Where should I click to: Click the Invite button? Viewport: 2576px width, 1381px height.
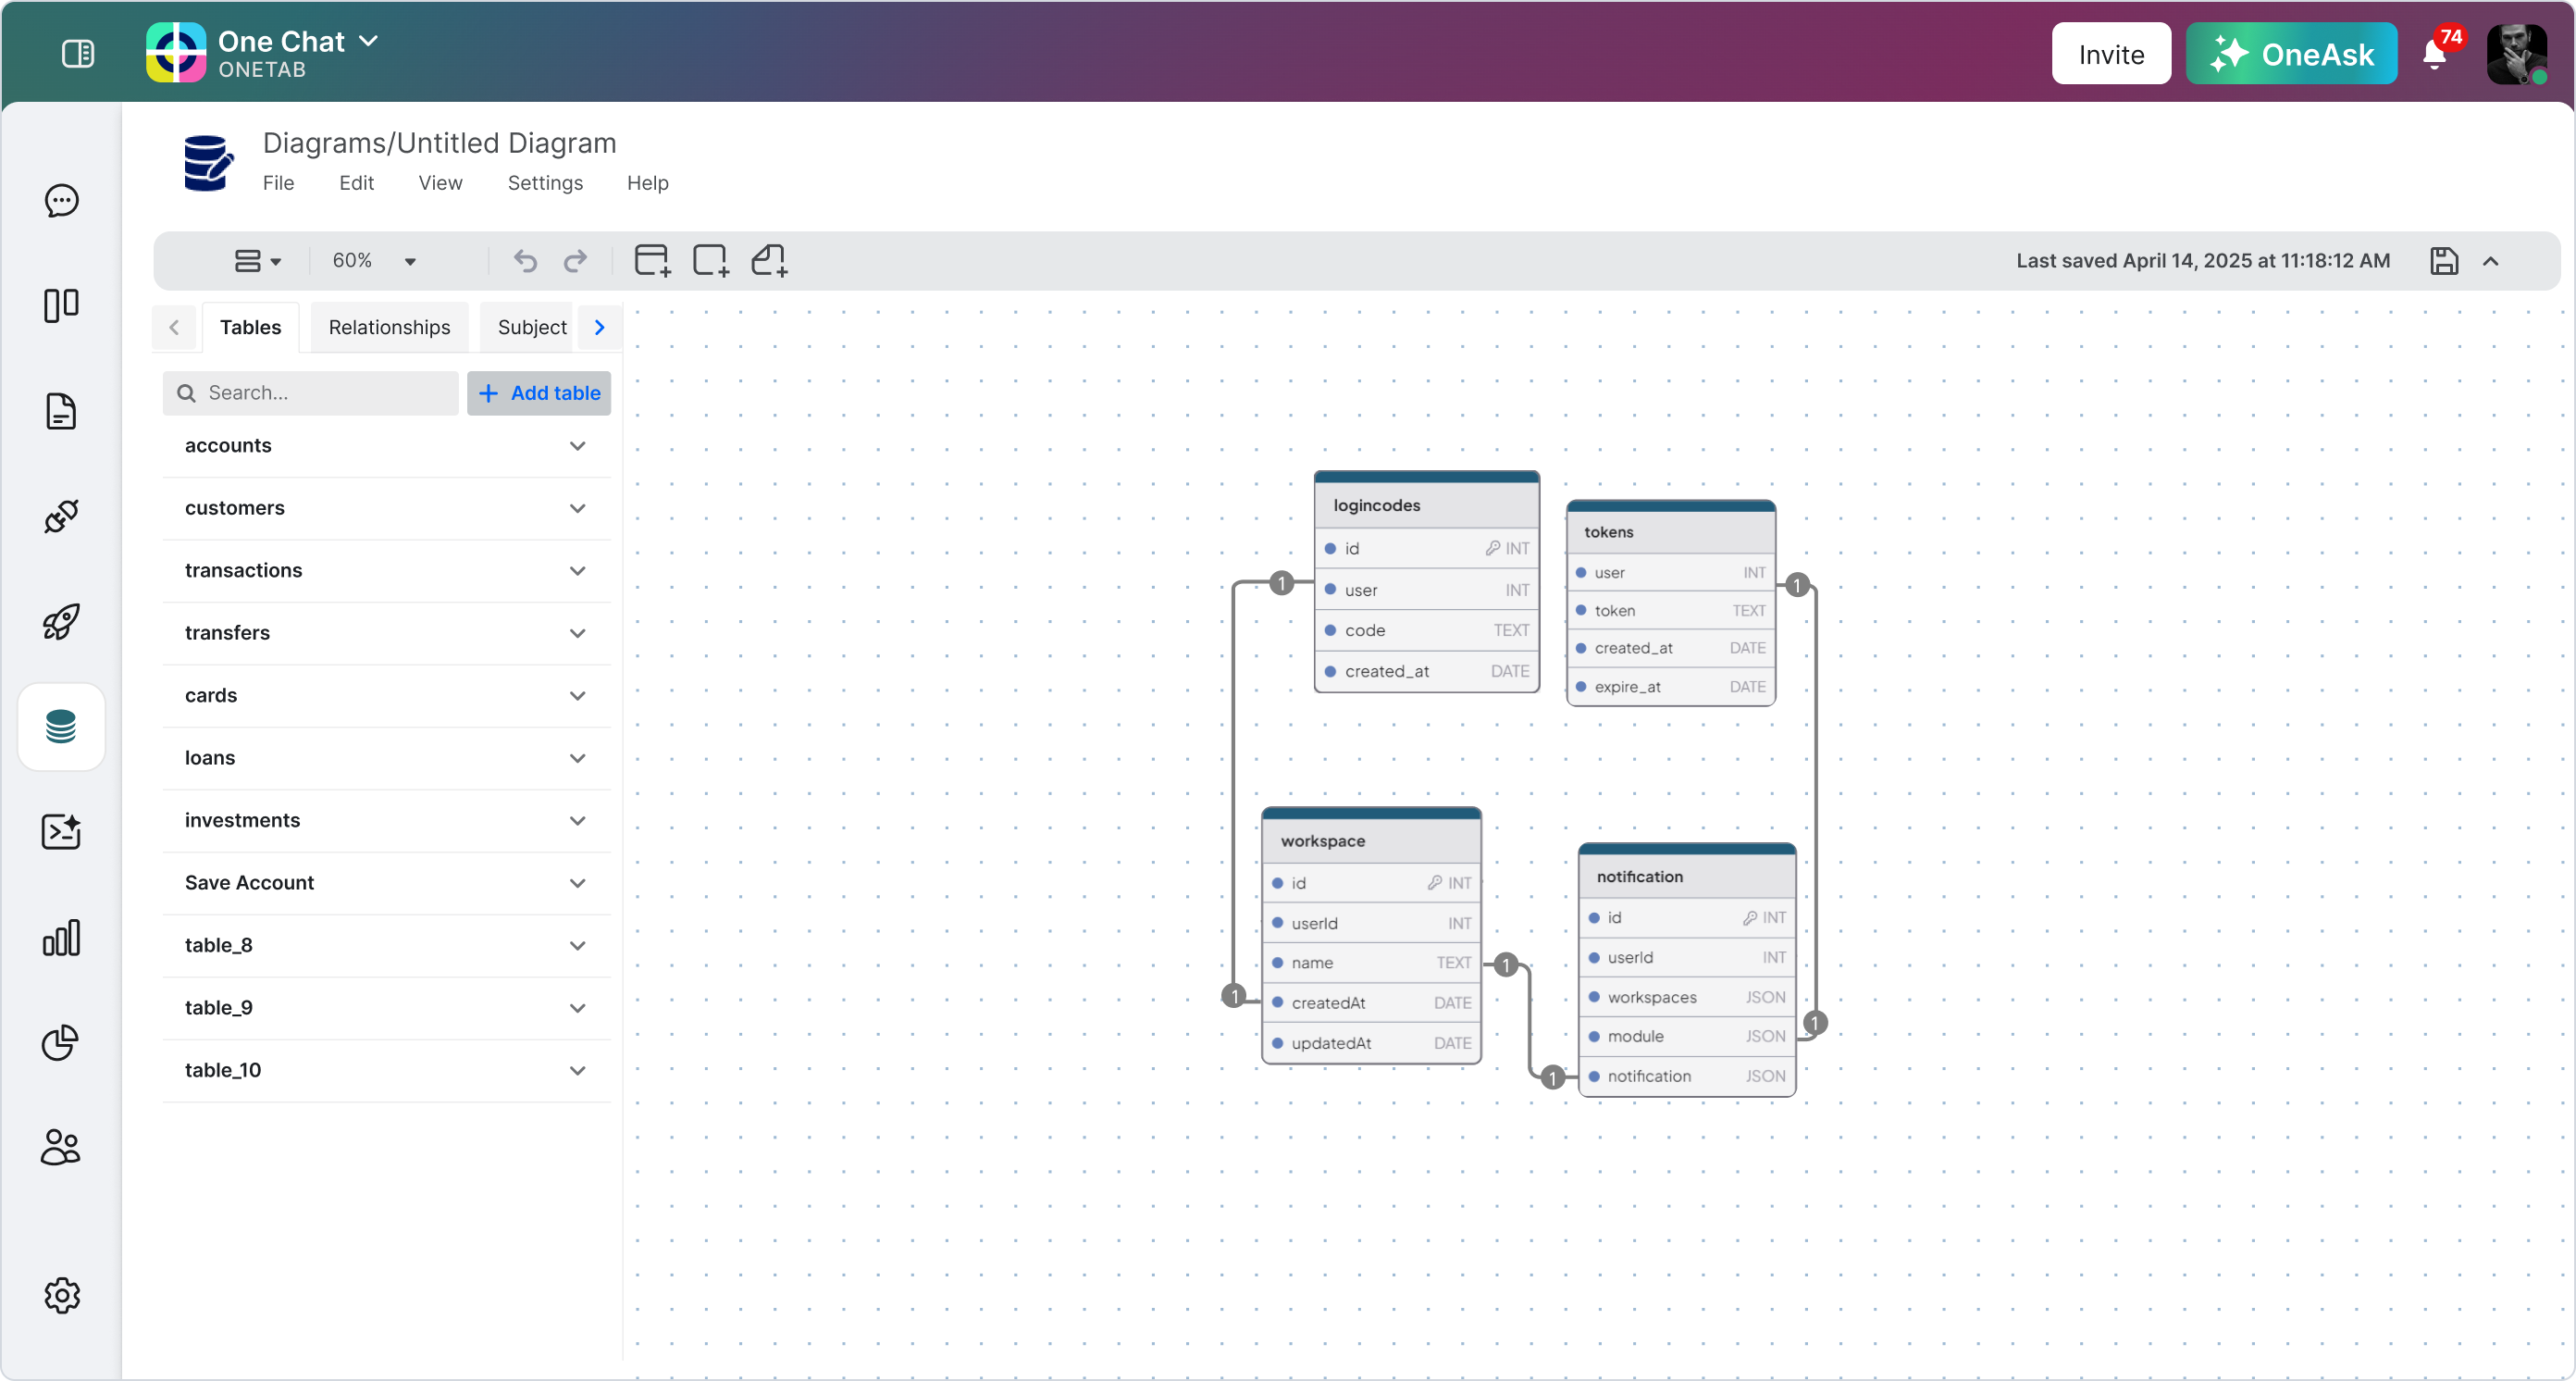pos(2111,53)
